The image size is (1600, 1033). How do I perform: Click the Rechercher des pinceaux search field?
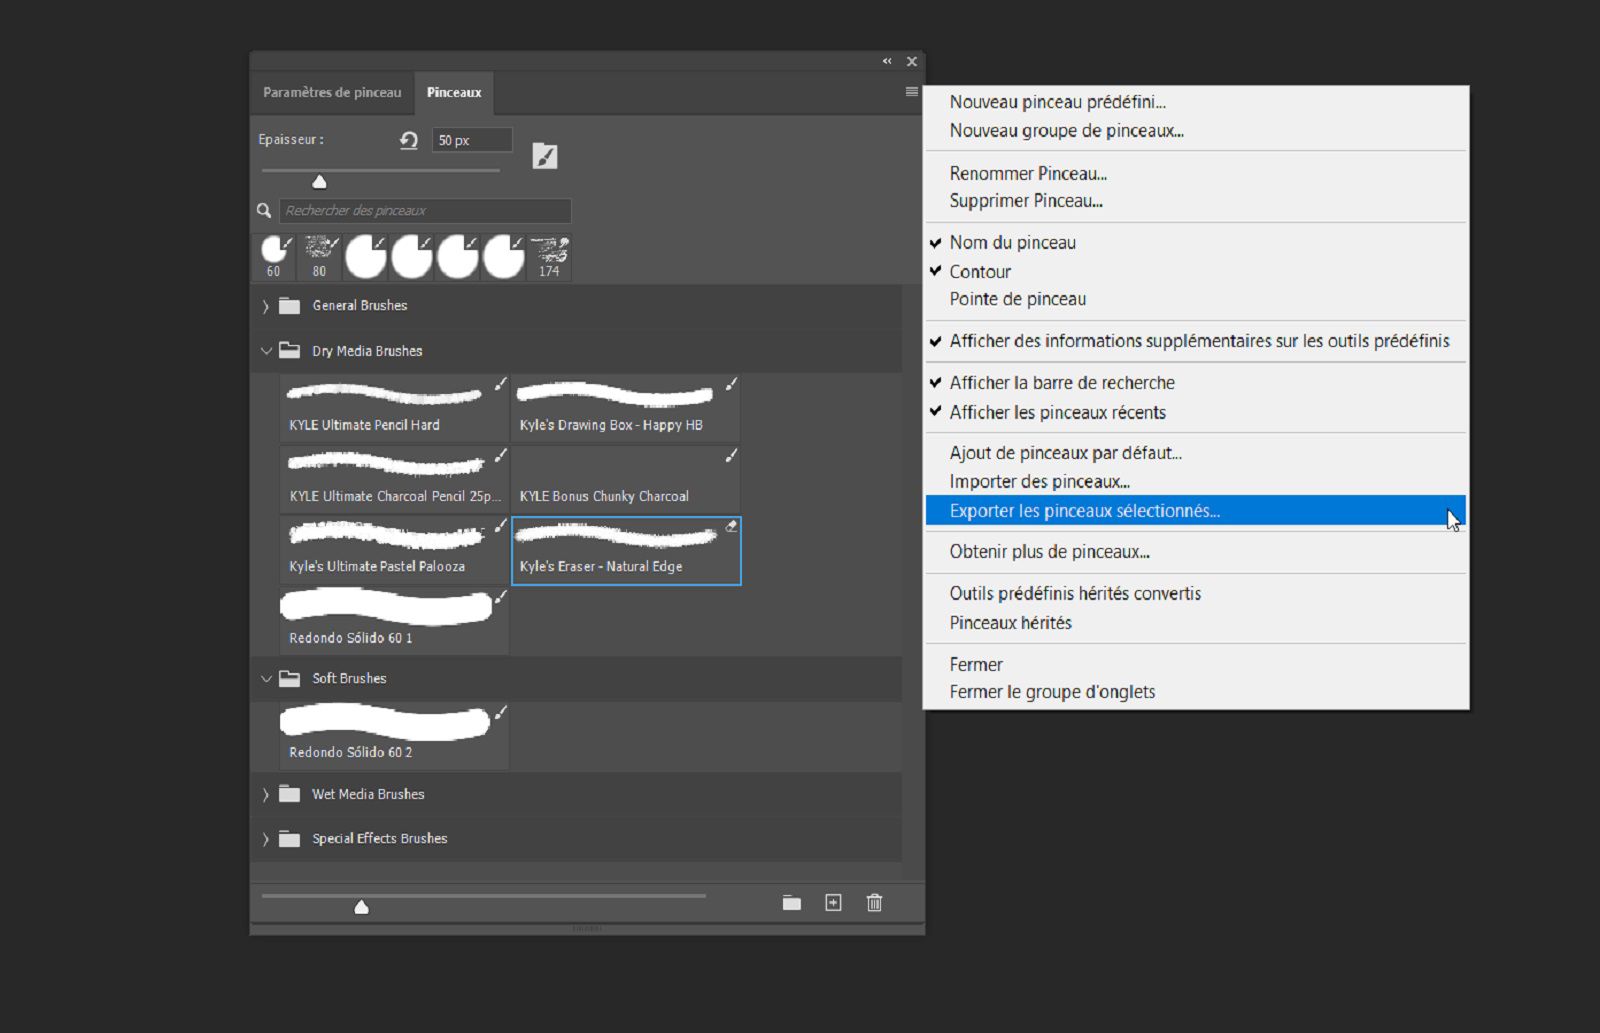point(425,211)
